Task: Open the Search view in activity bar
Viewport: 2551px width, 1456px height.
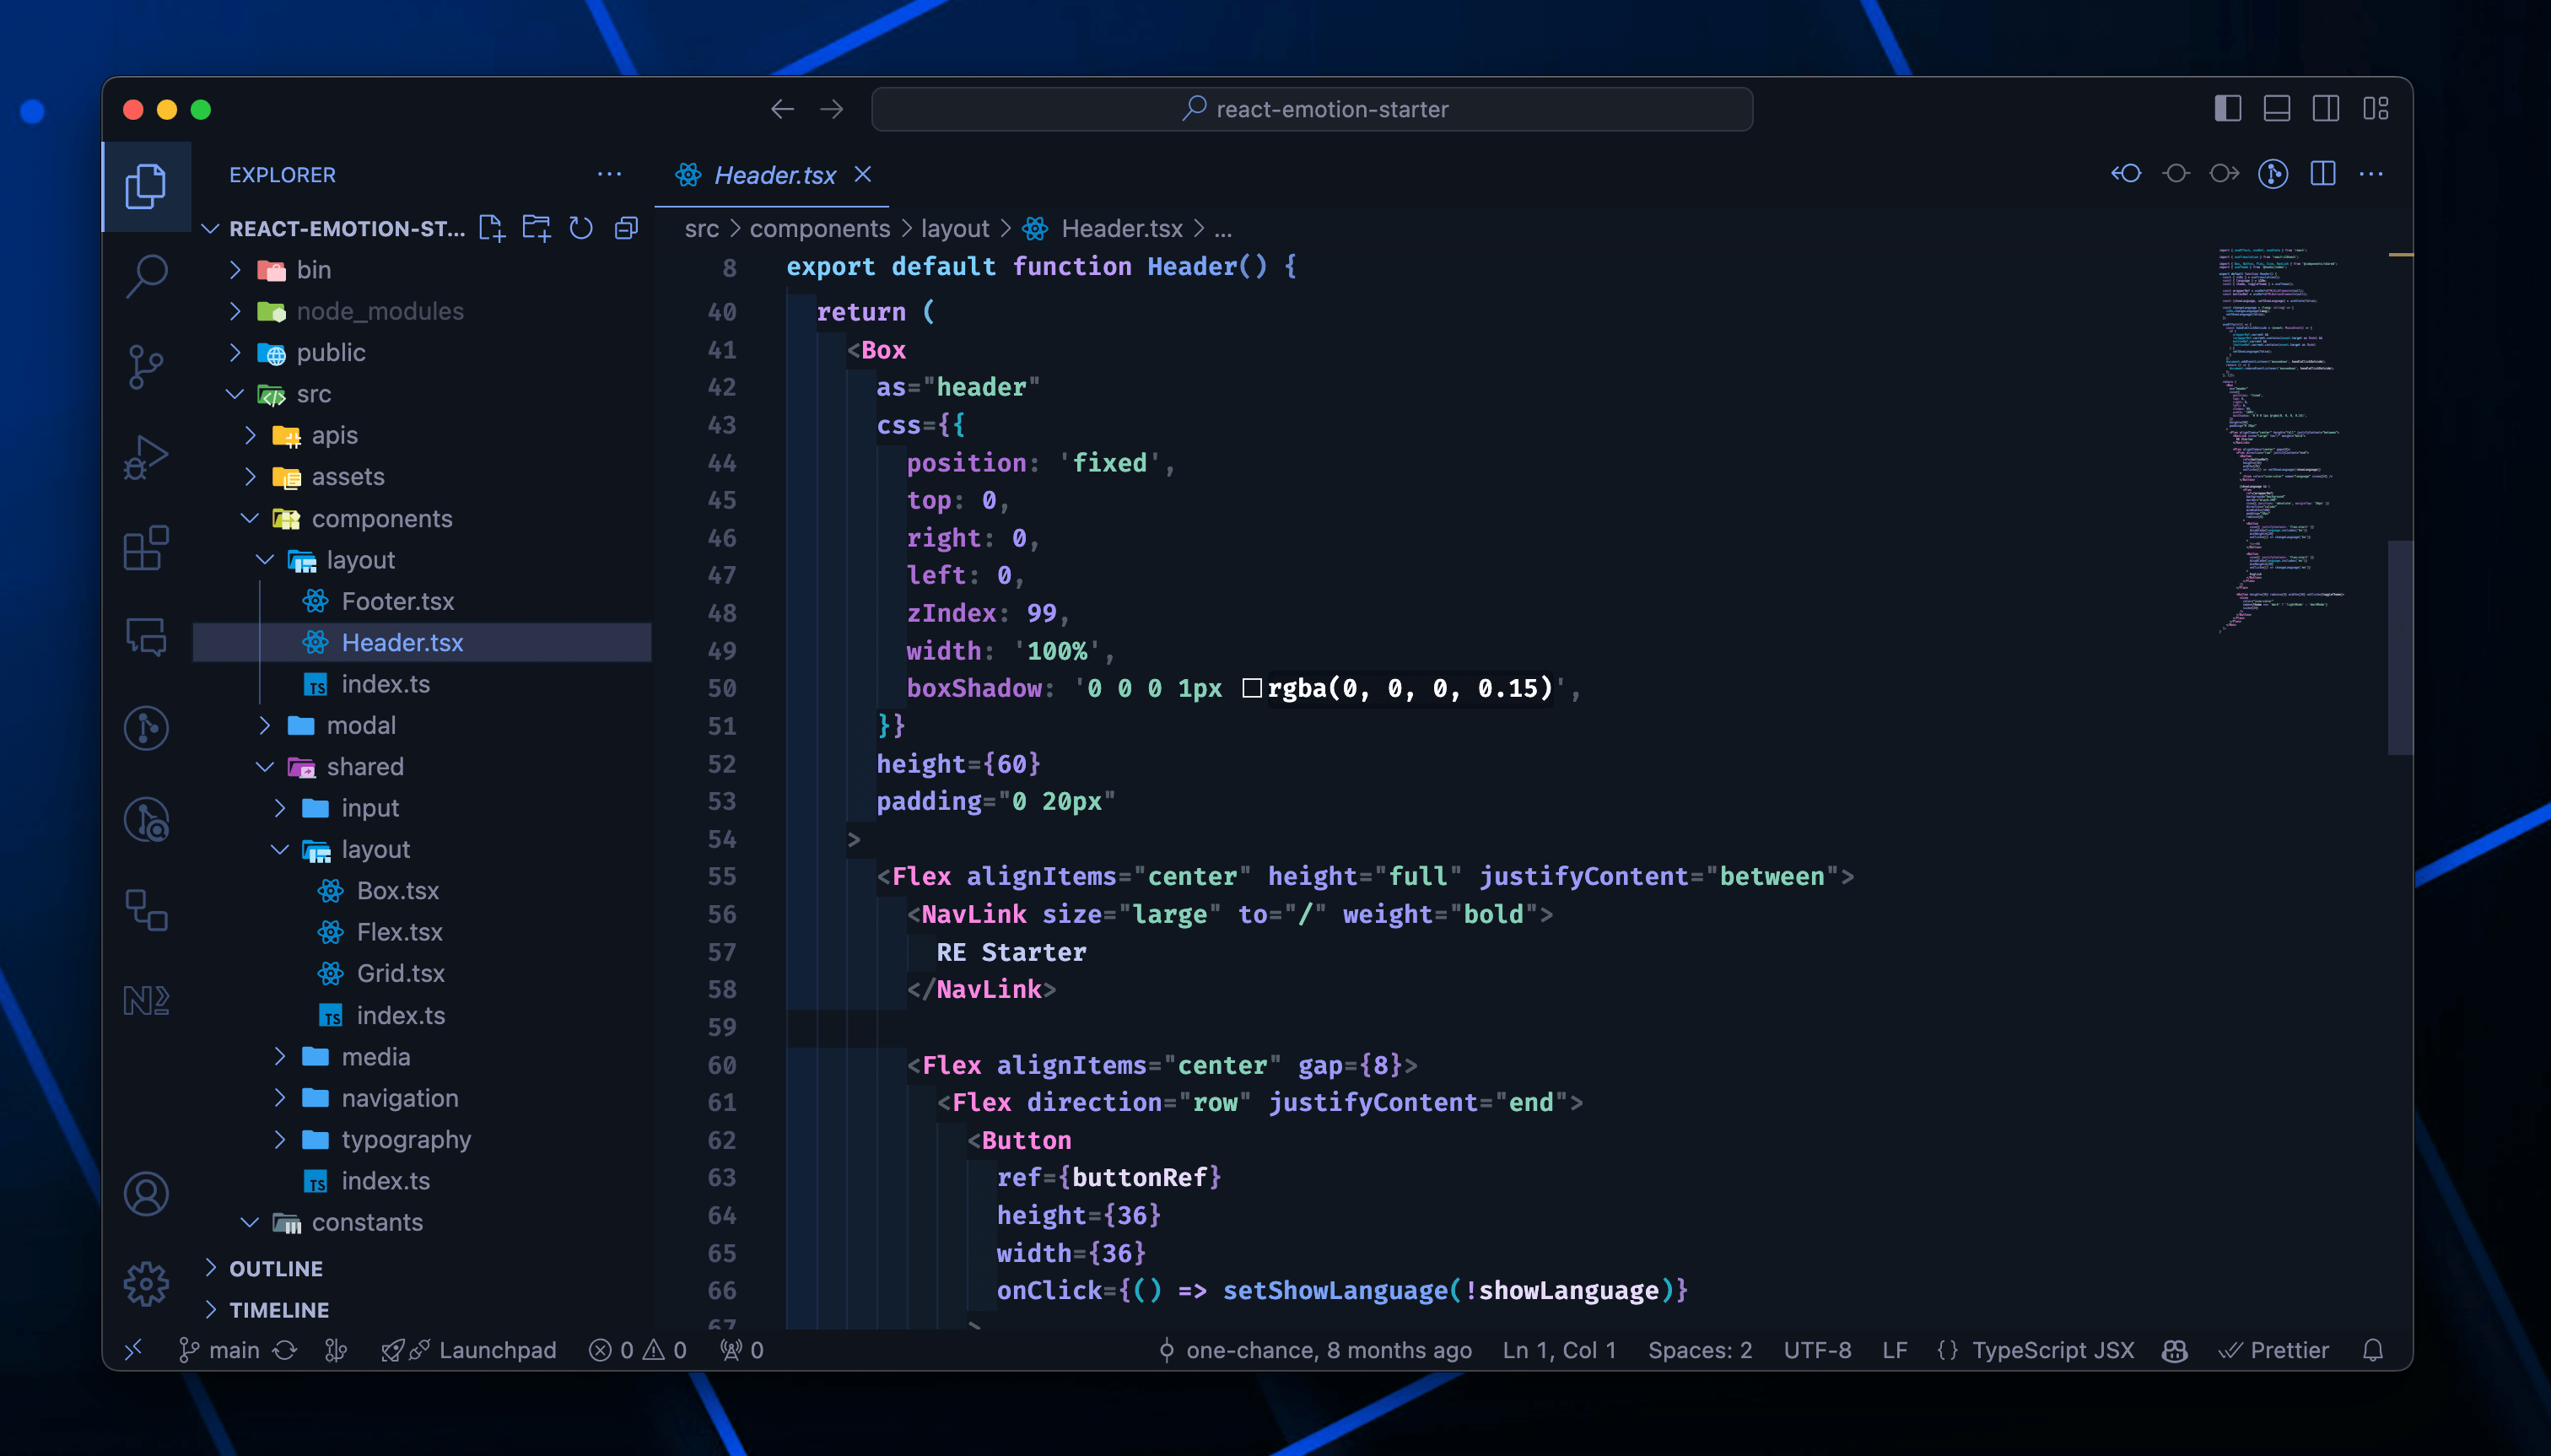Action: tap(146, 275)
